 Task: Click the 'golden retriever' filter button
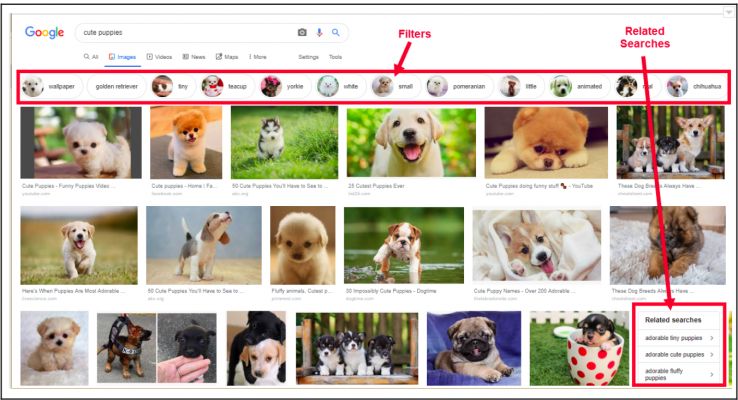click(x=118, y=87)
